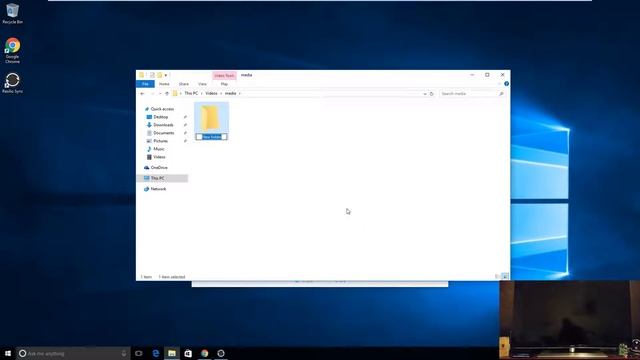Click the Cortana Ask me anything box
Viewport: 640px width, 360px height.
tap(73, 353)
